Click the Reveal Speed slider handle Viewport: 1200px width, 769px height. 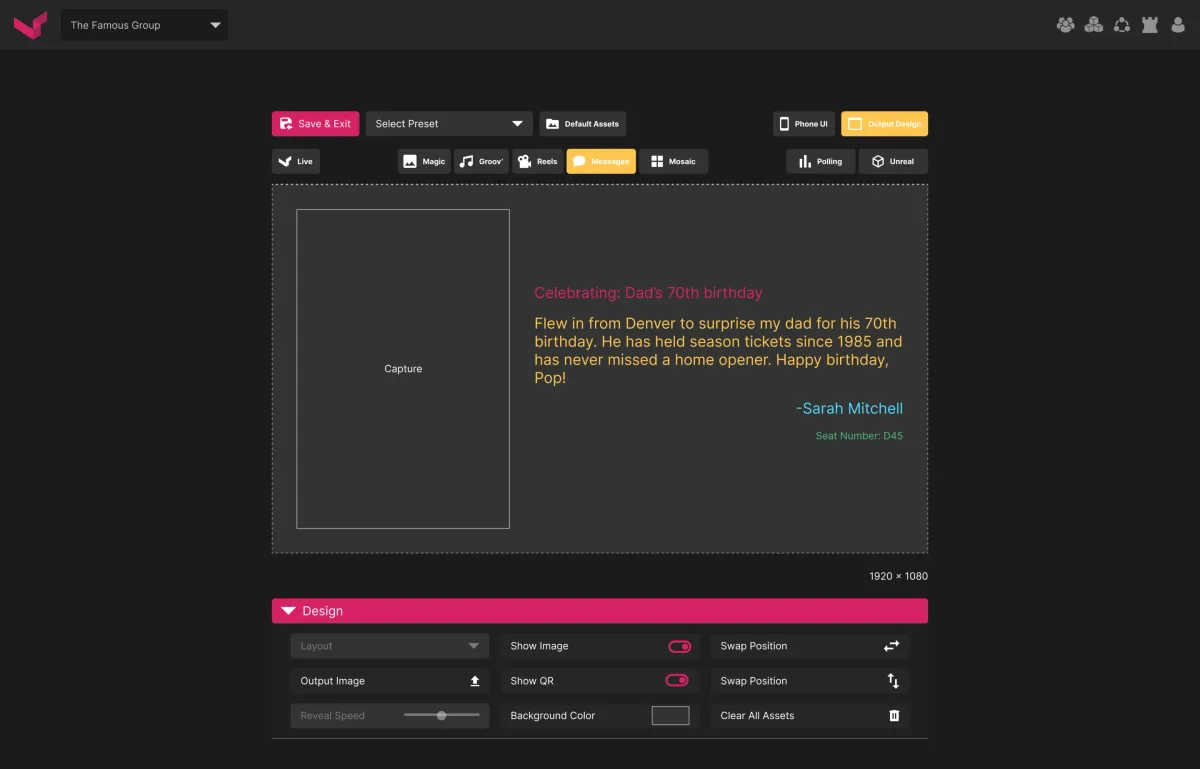[x=442, y=715]
